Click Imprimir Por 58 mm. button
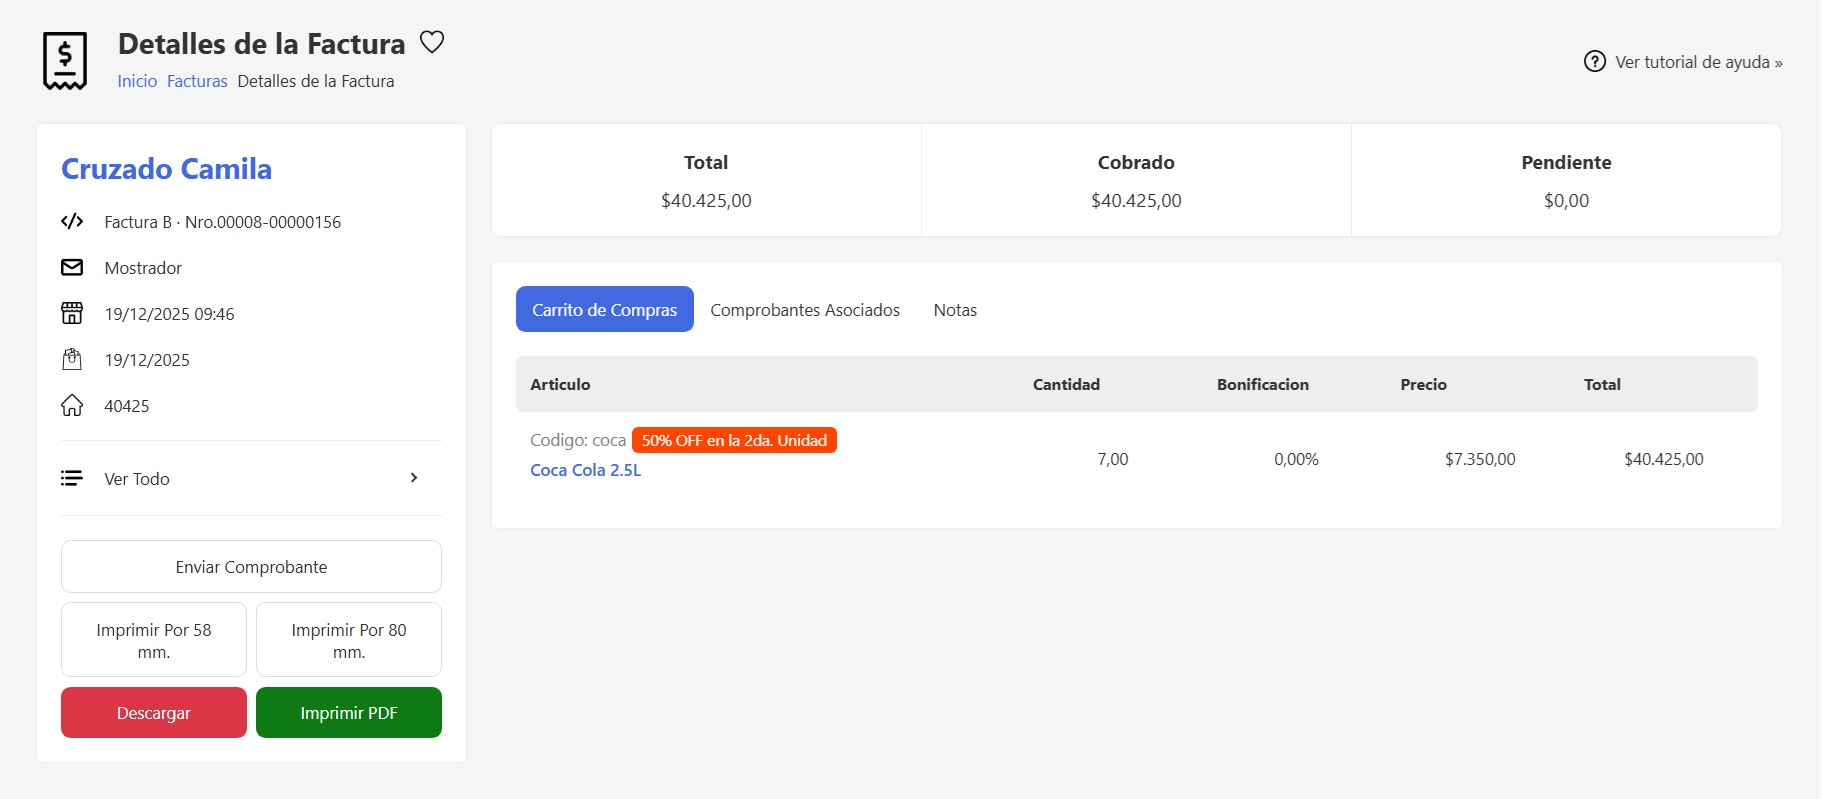The width and height of the screenshot is (1822, 799). point(154,640)
